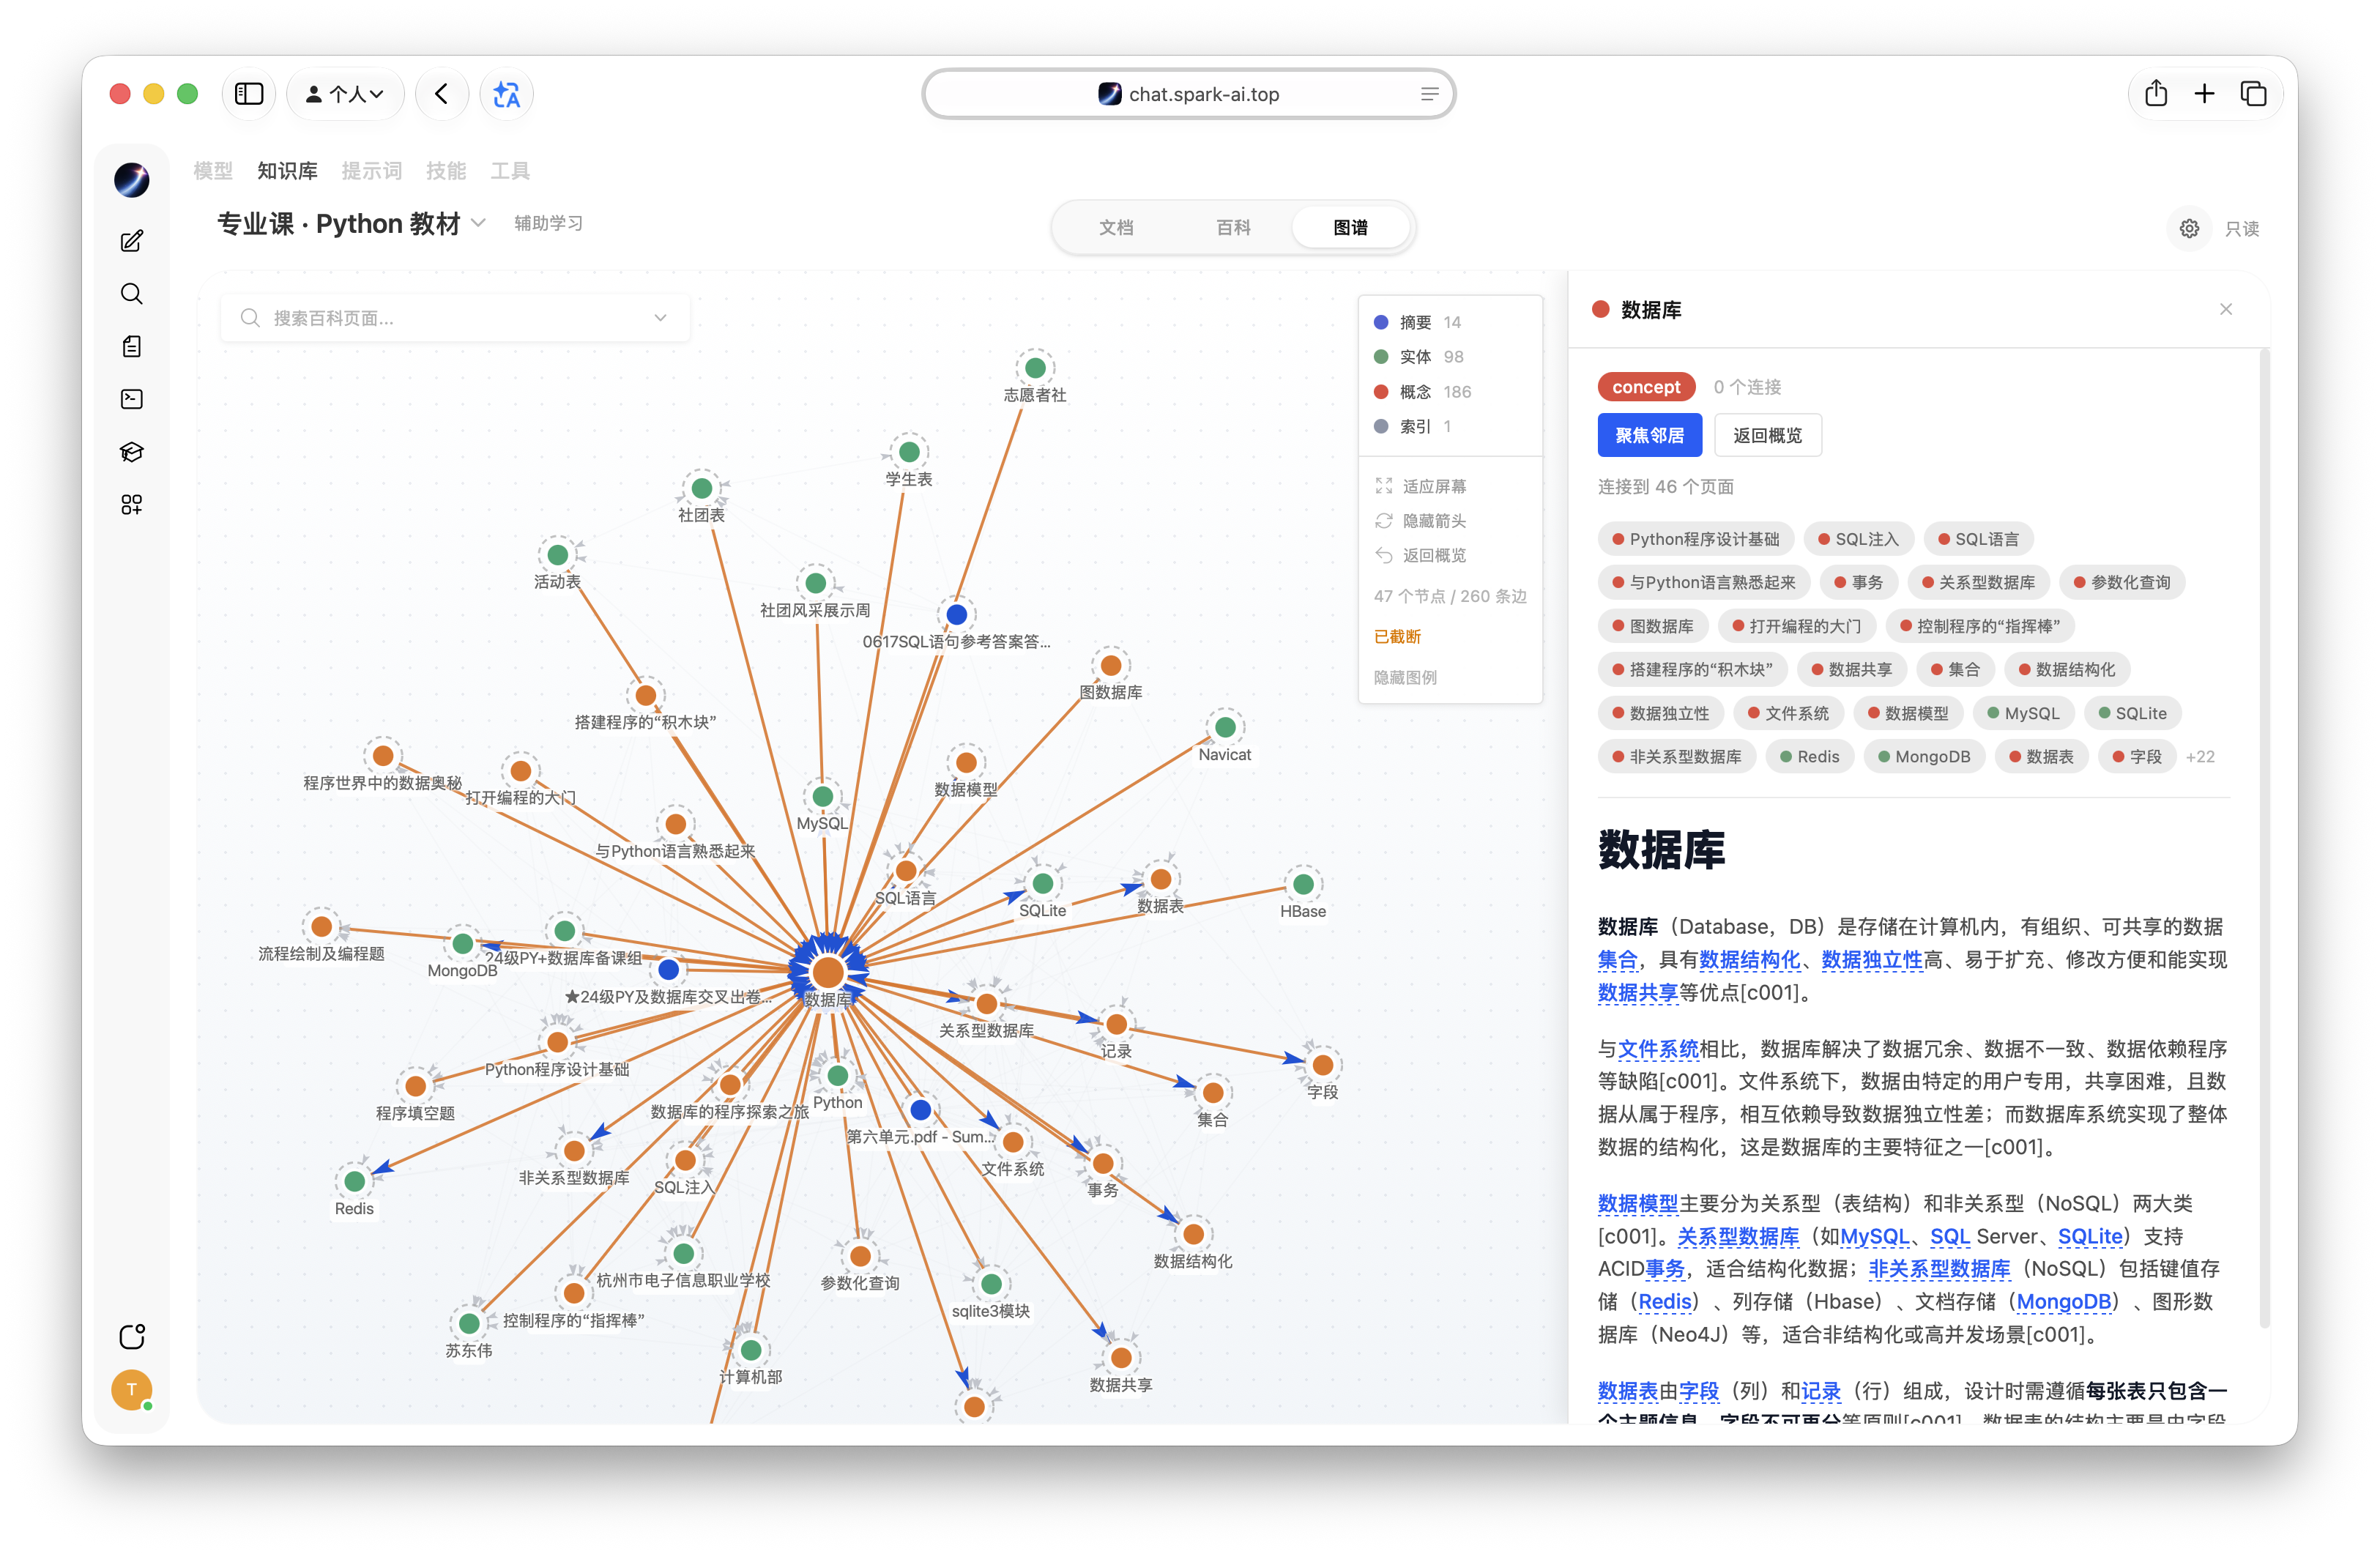Open the SQL注入 connected page chip
Viewport: 2380px width, 1554px height.
click(x=1858, y=539)
